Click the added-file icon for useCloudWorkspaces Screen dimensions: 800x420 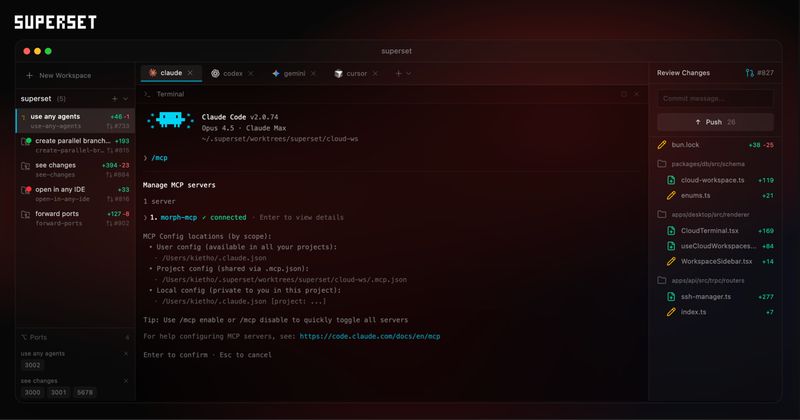671,246
